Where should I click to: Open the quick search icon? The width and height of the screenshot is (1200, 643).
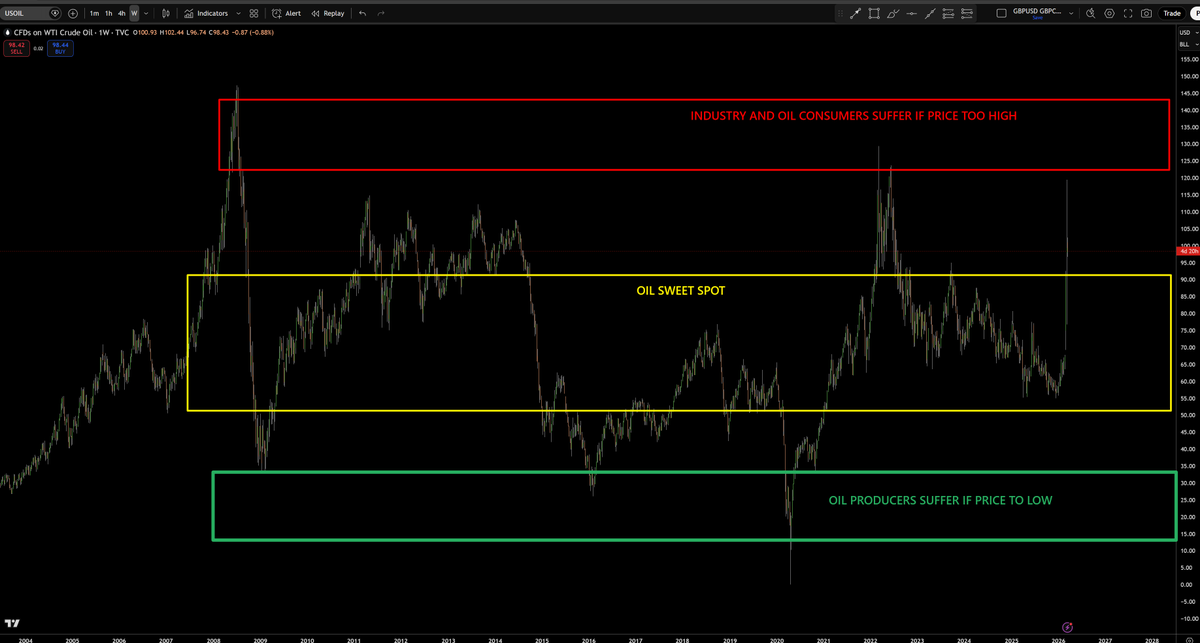pyautogui.click(x=1091, y=14)
